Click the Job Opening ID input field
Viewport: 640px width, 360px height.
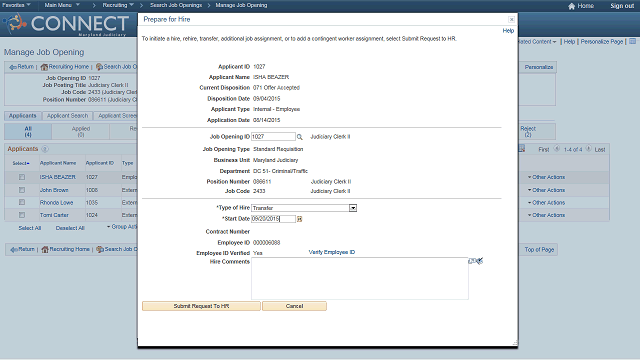coord(273,137)
